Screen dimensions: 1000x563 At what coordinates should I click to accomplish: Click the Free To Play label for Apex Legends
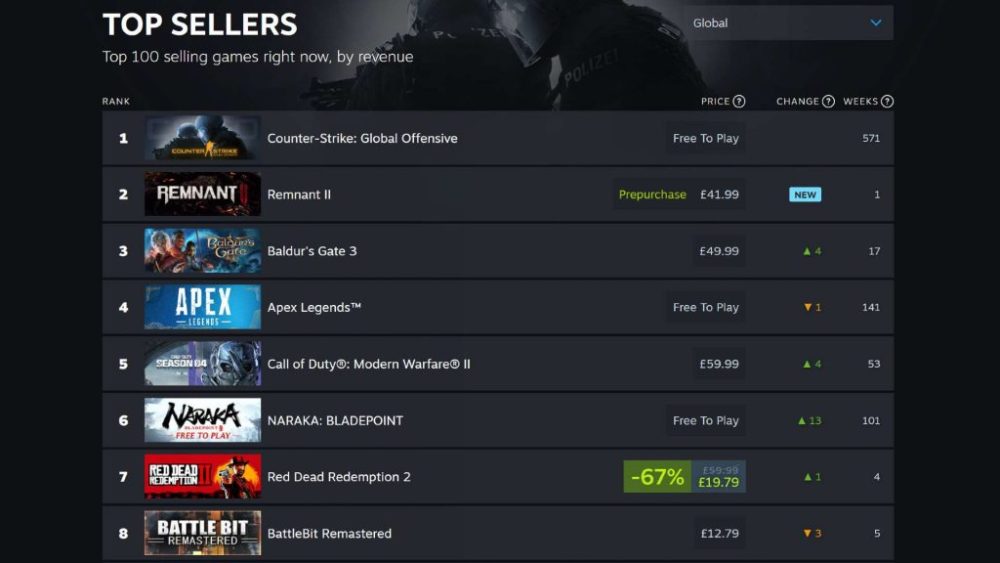[705, 307]
